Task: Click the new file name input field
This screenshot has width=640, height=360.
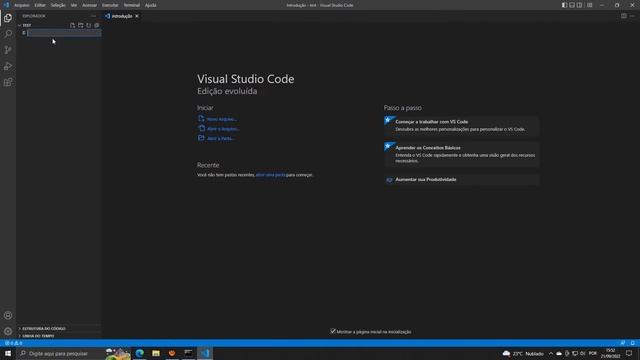Action: 64,33
